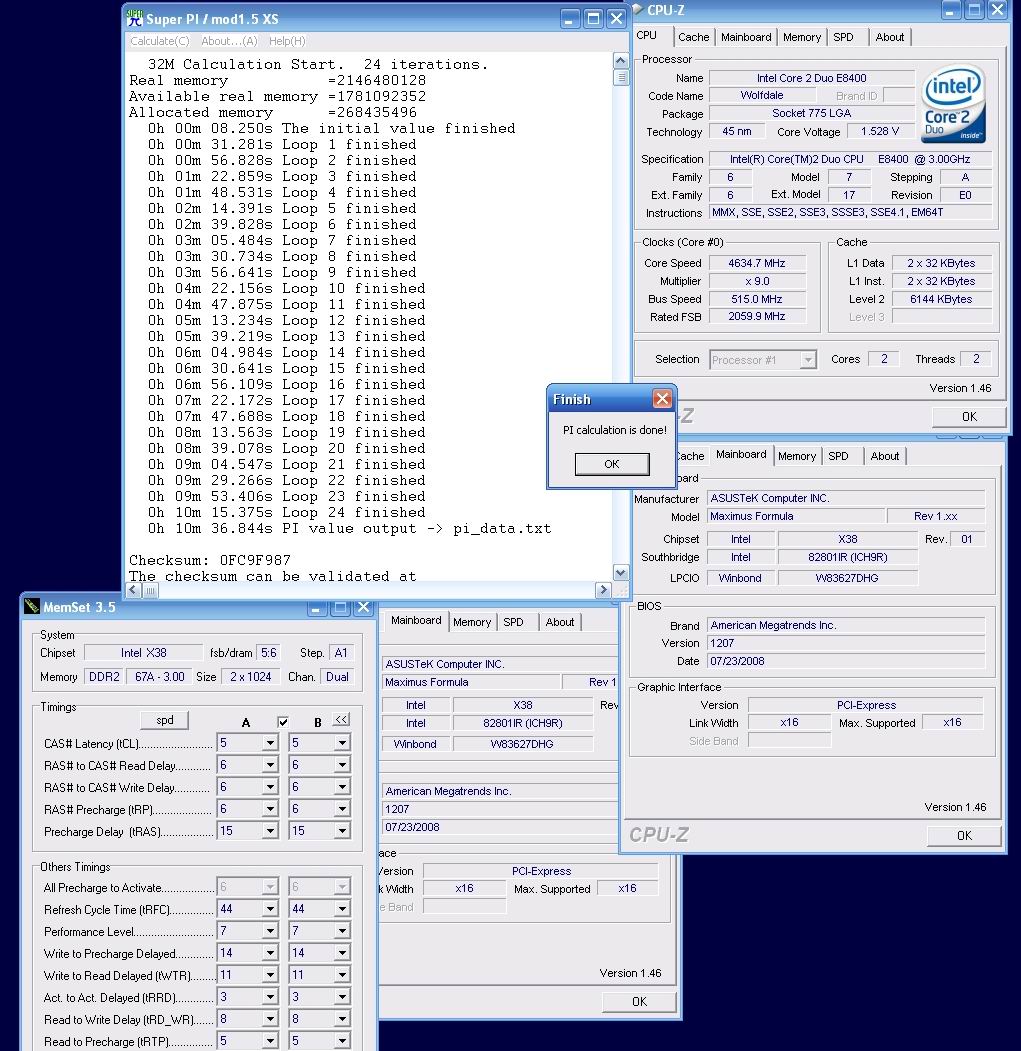1021x1051 pixels.
Task: Click the Checksum: 0FC9F987 line
Action: coord(210,560)
